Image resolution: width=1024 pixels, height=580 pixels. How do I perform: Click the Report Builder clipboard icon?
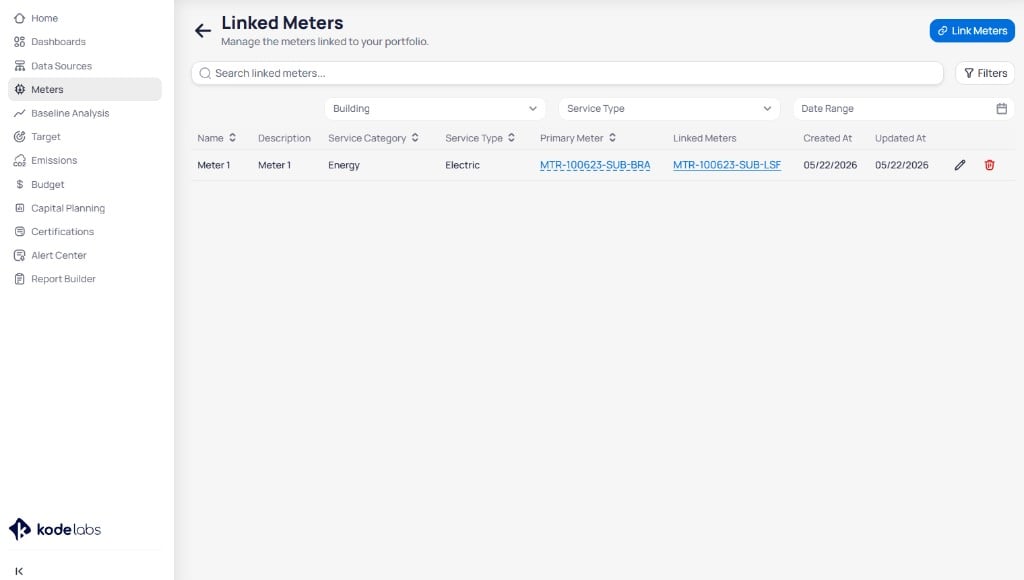tap(20, 279)
